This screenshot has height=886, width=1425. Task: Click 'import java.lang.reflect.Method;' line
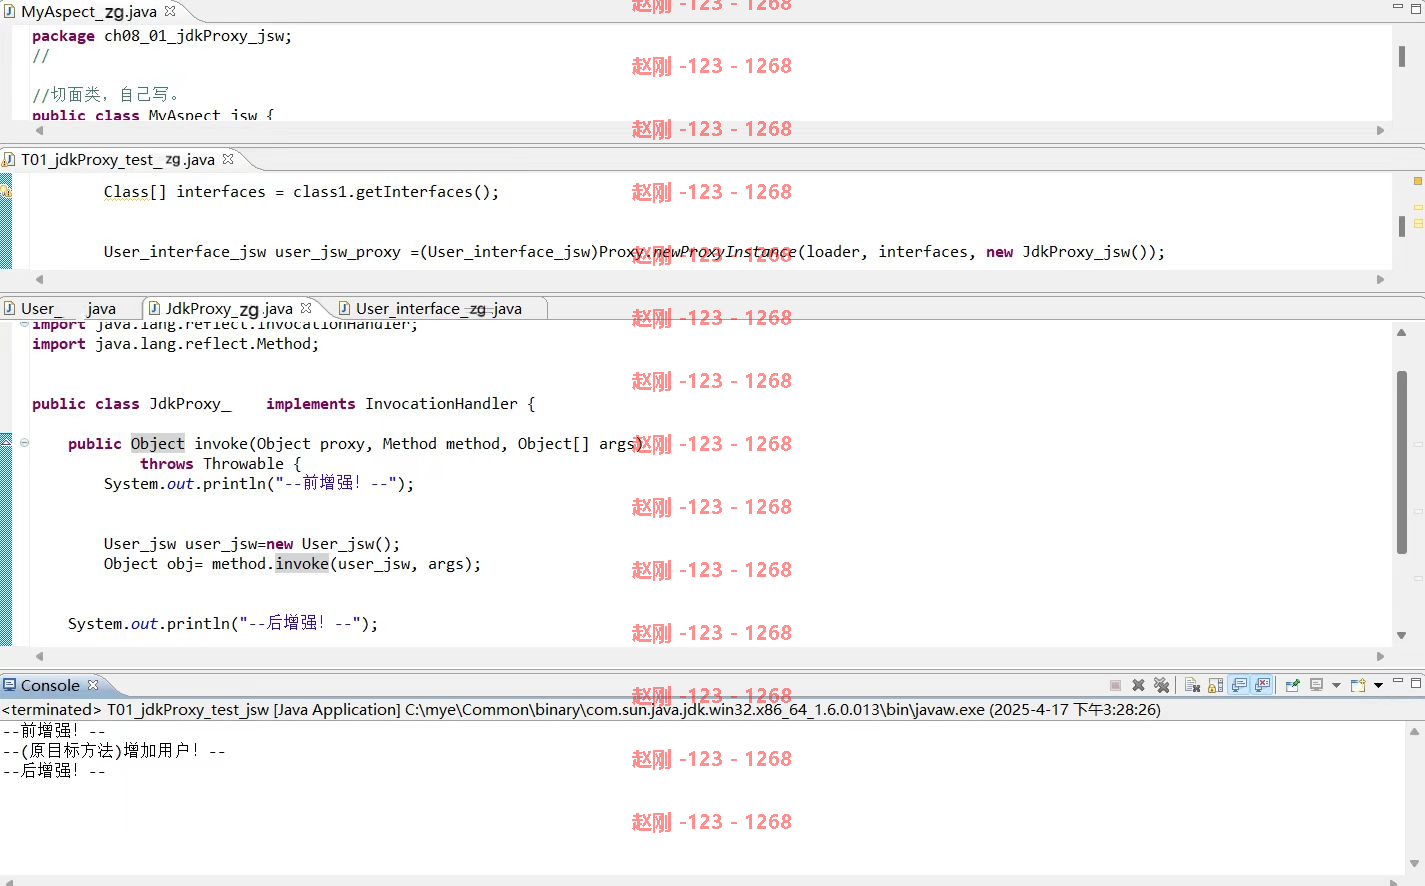pyautogui.click(x=175, y=344)
